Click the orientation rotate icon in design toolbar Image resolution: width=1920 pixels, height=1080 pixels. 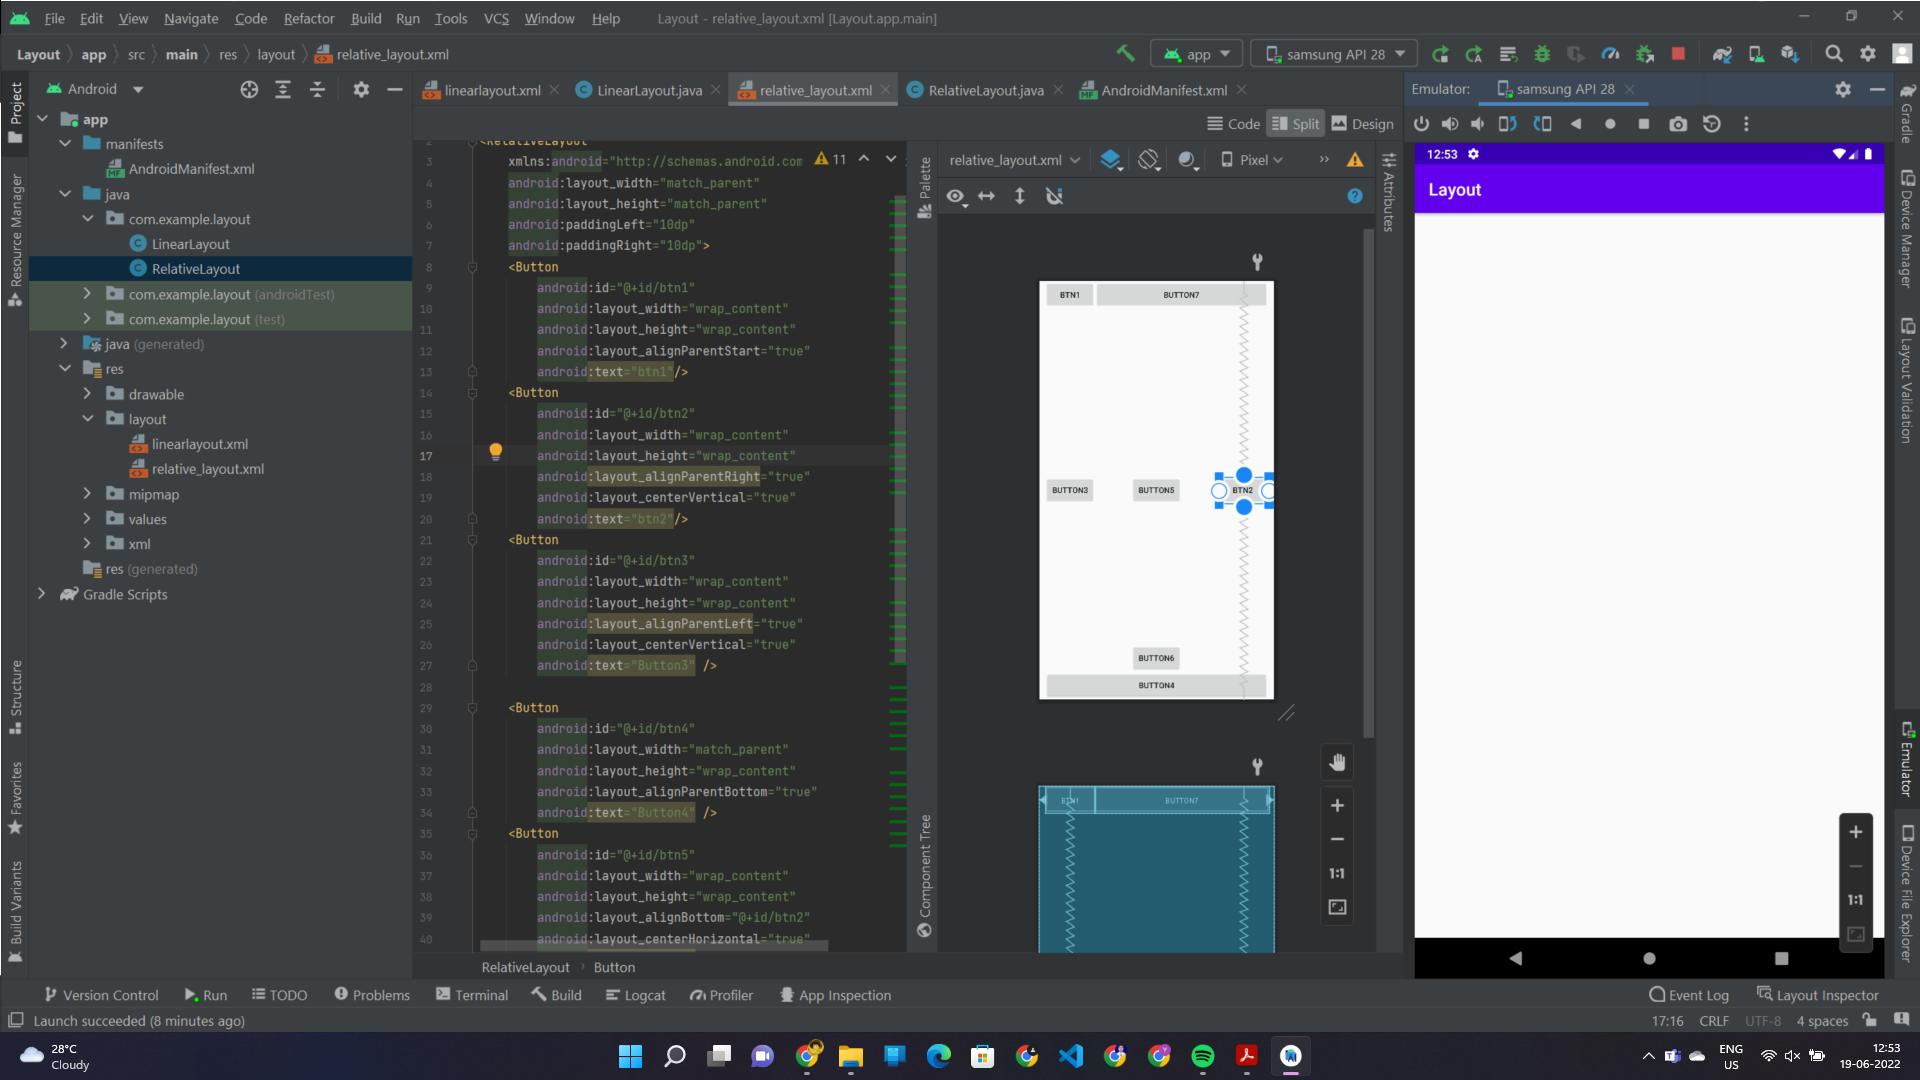coord(1149,160)
